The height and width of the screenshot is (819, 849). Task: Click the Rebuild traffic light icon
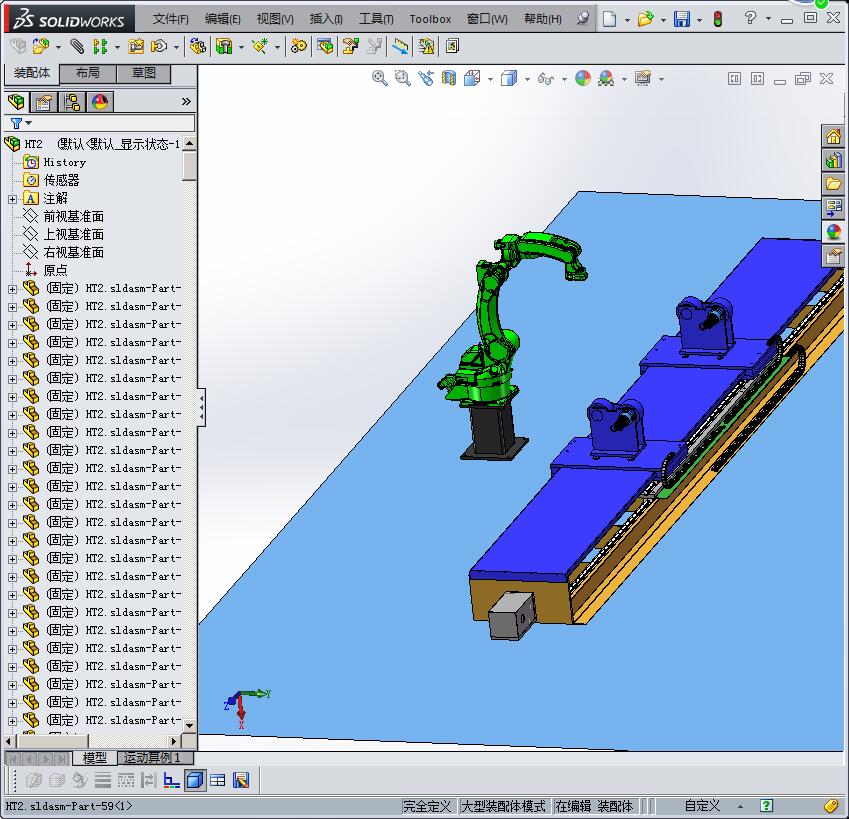(718, 19)
